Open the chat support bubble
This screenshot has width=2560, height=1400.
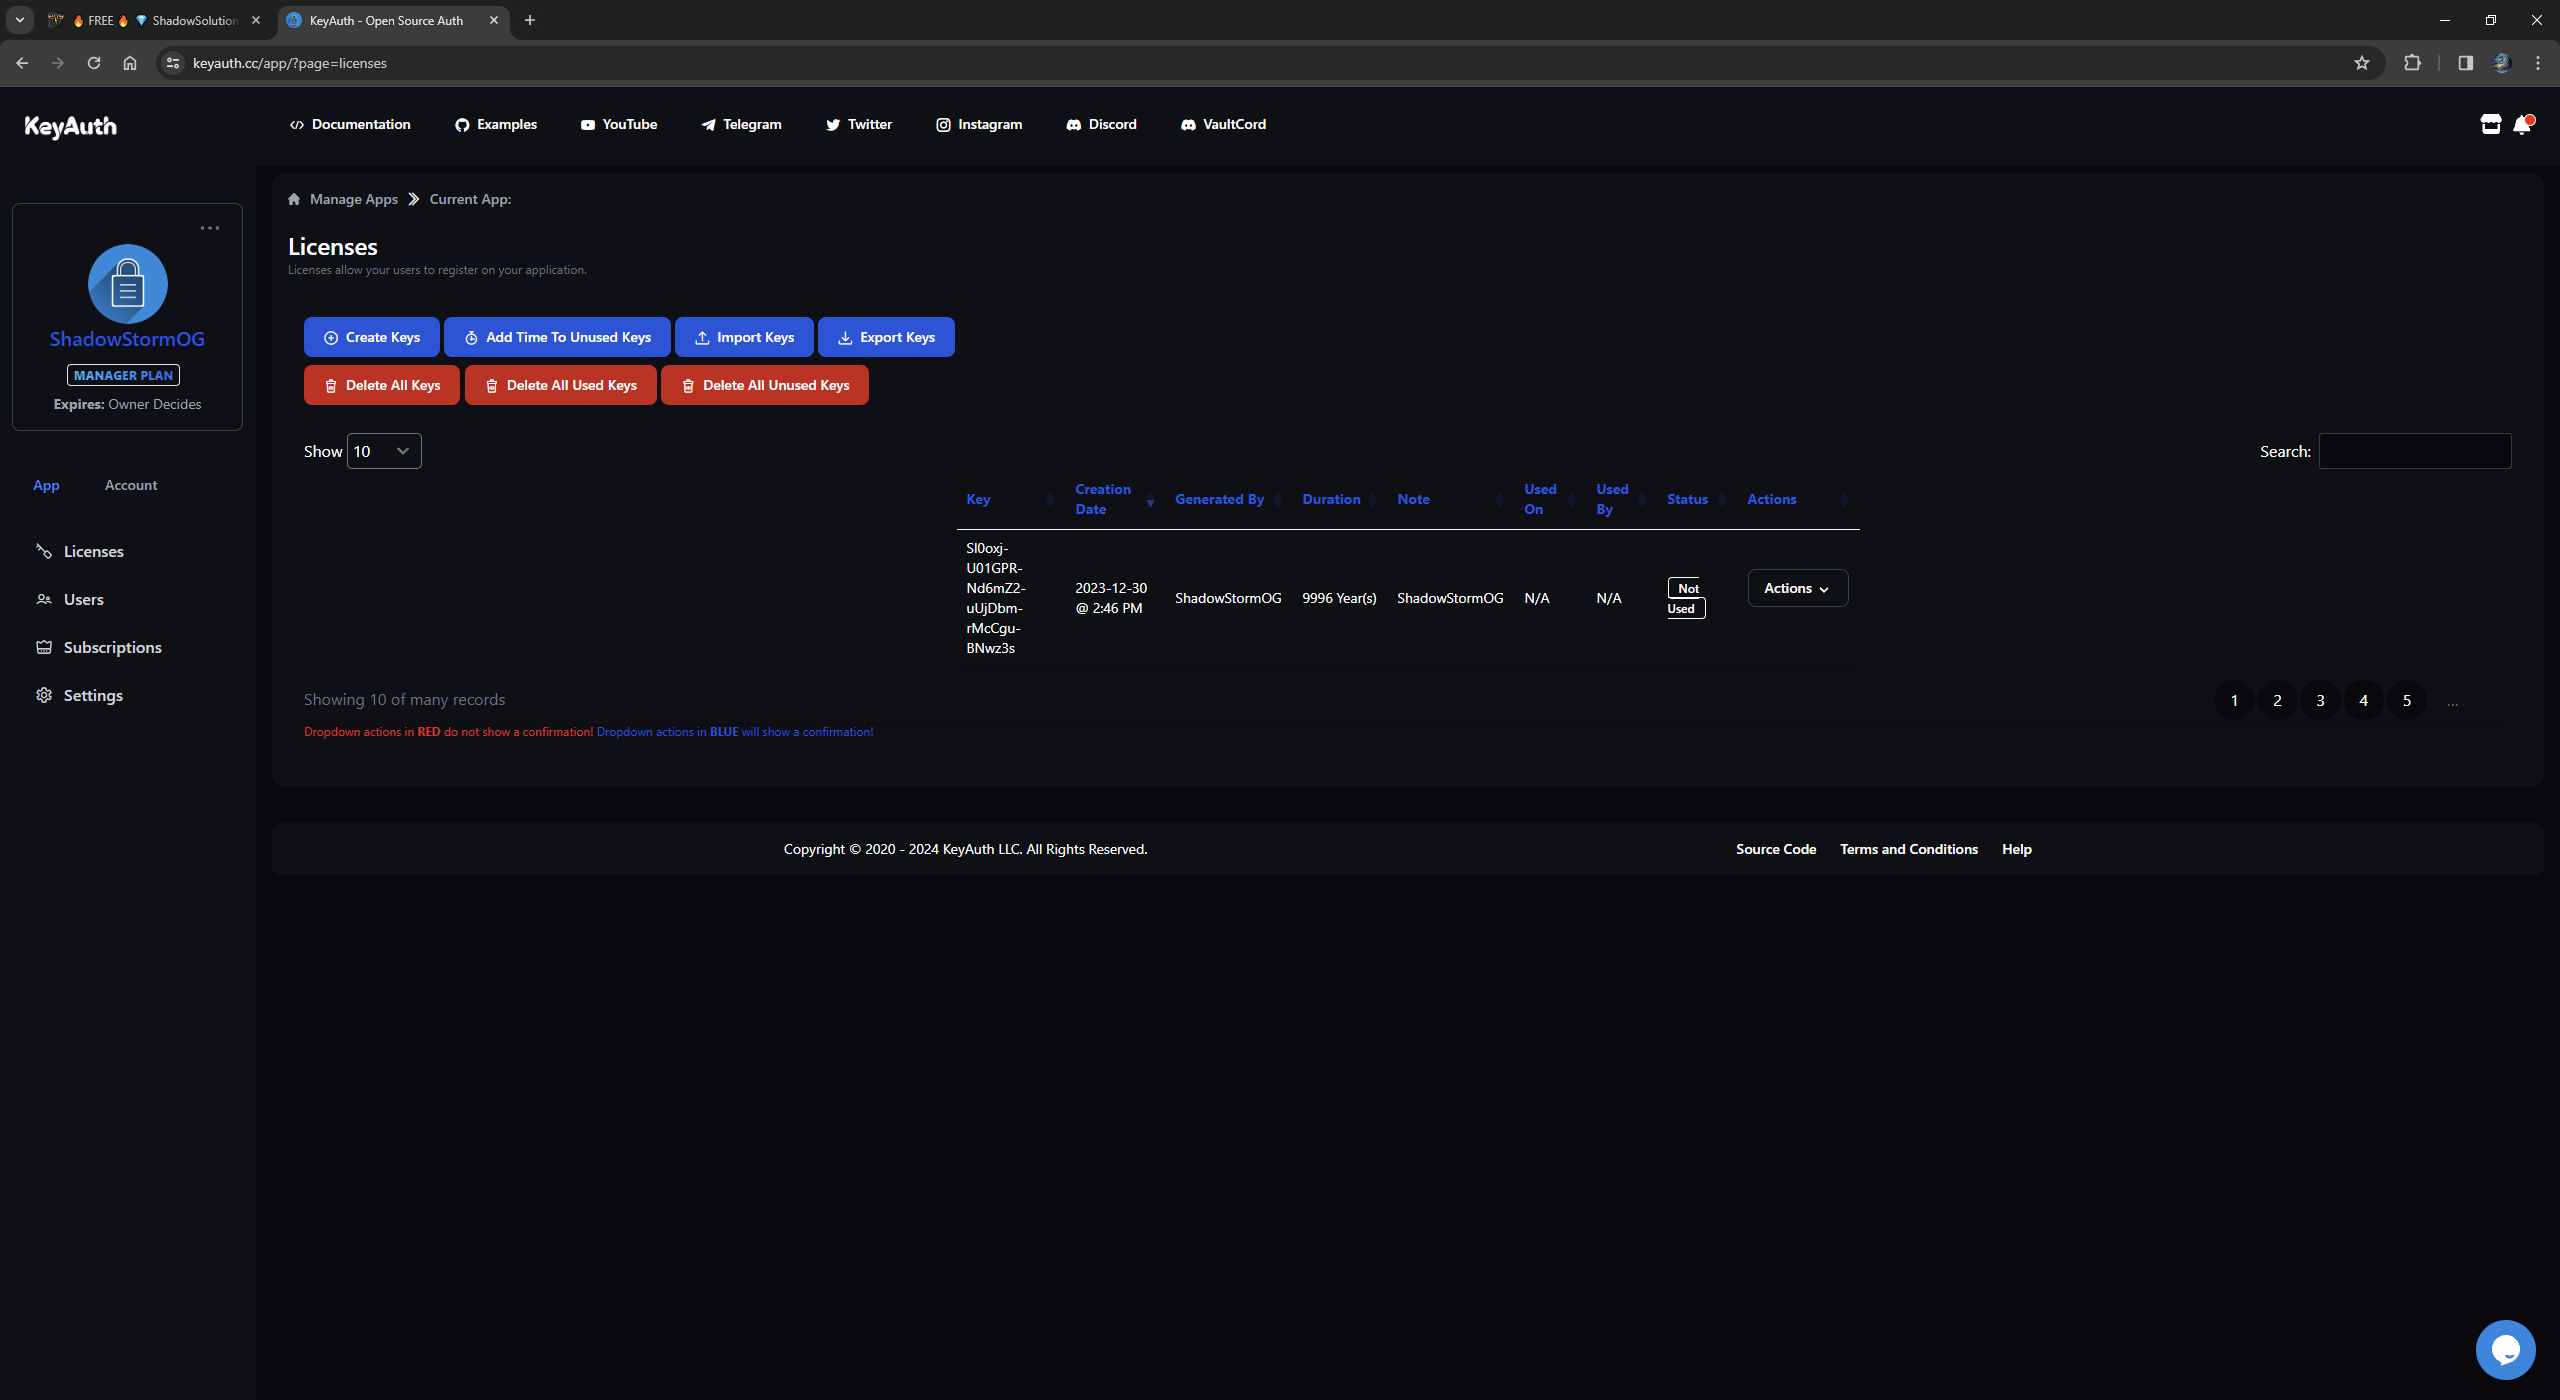[x=2505, y=1349]
